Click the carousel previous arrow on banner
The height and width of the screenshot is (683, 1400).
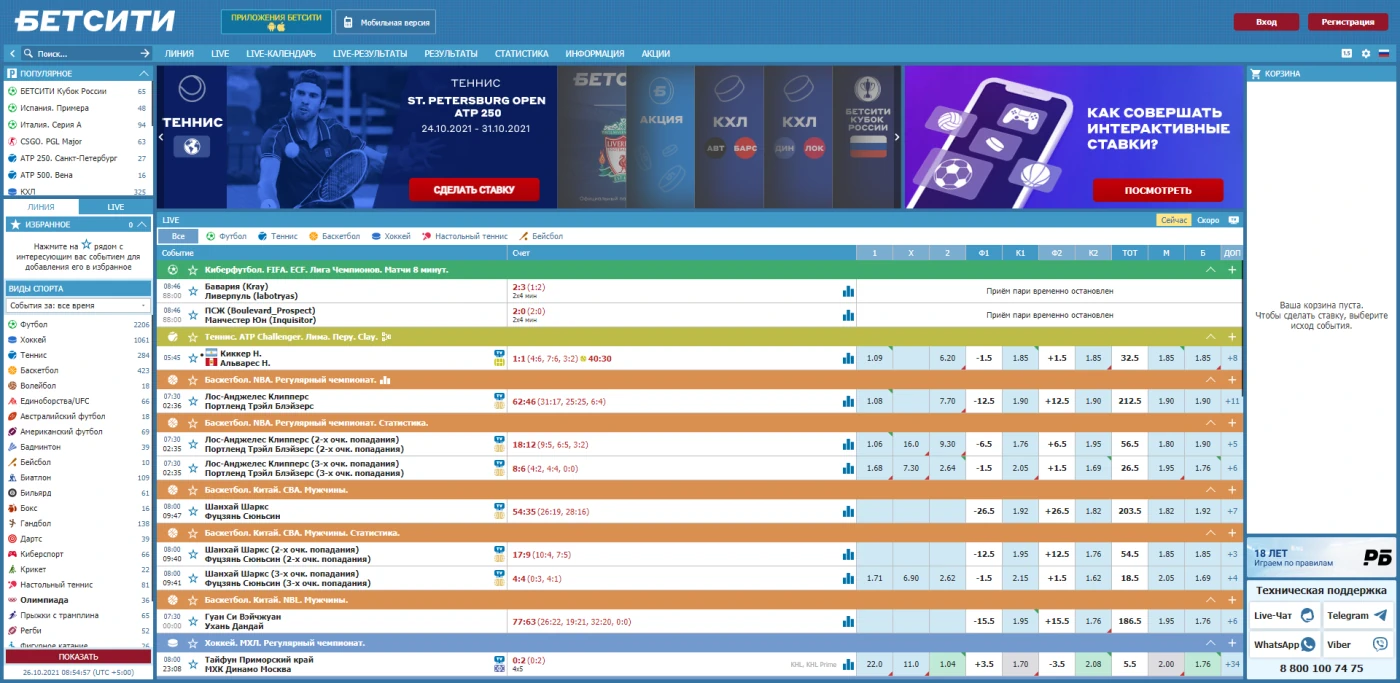tap(162, 138)
